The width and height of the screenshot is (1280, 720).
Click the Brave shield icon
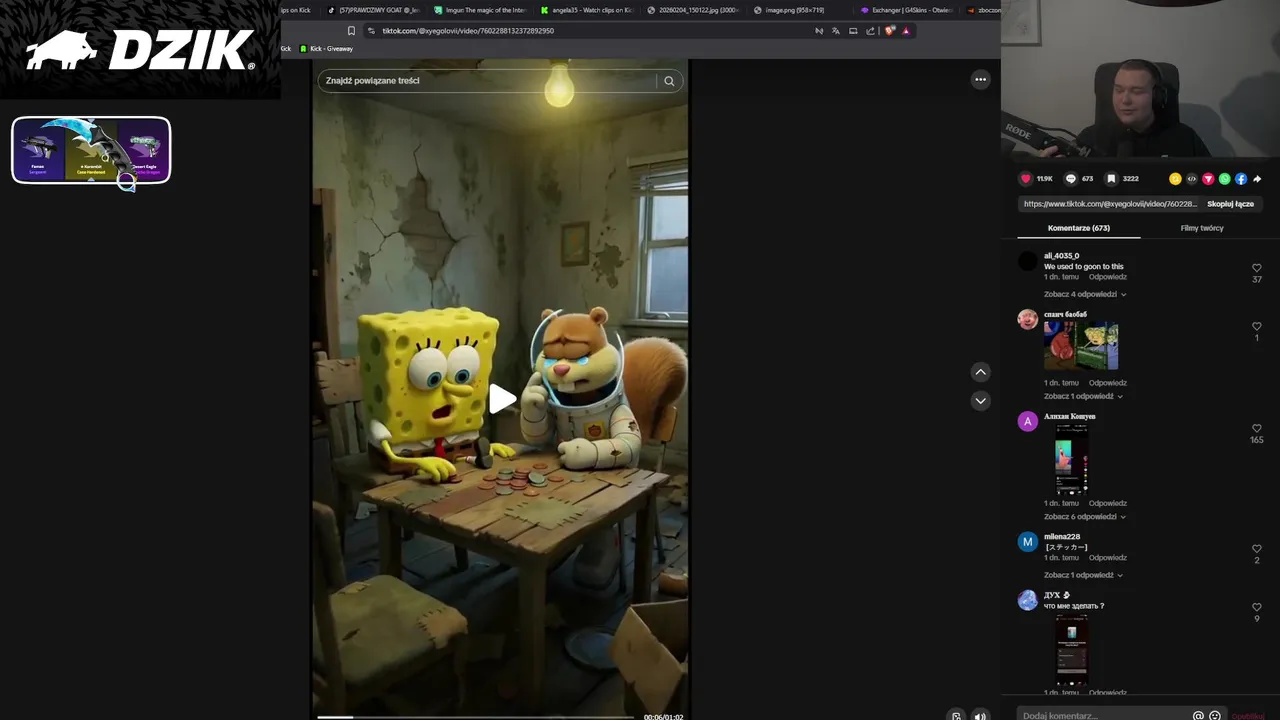click(x=890, y=31)
